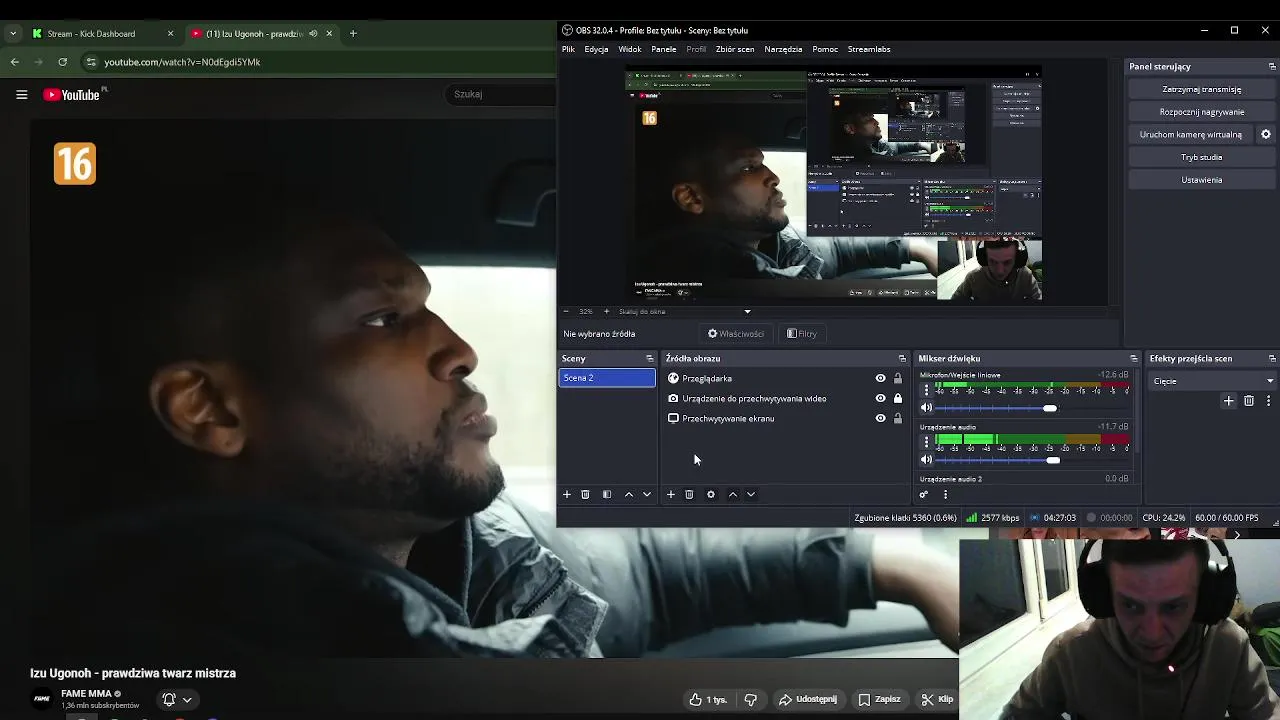Toggle lock on Przechwytywanie ekranu source

(x=898, y=418)
